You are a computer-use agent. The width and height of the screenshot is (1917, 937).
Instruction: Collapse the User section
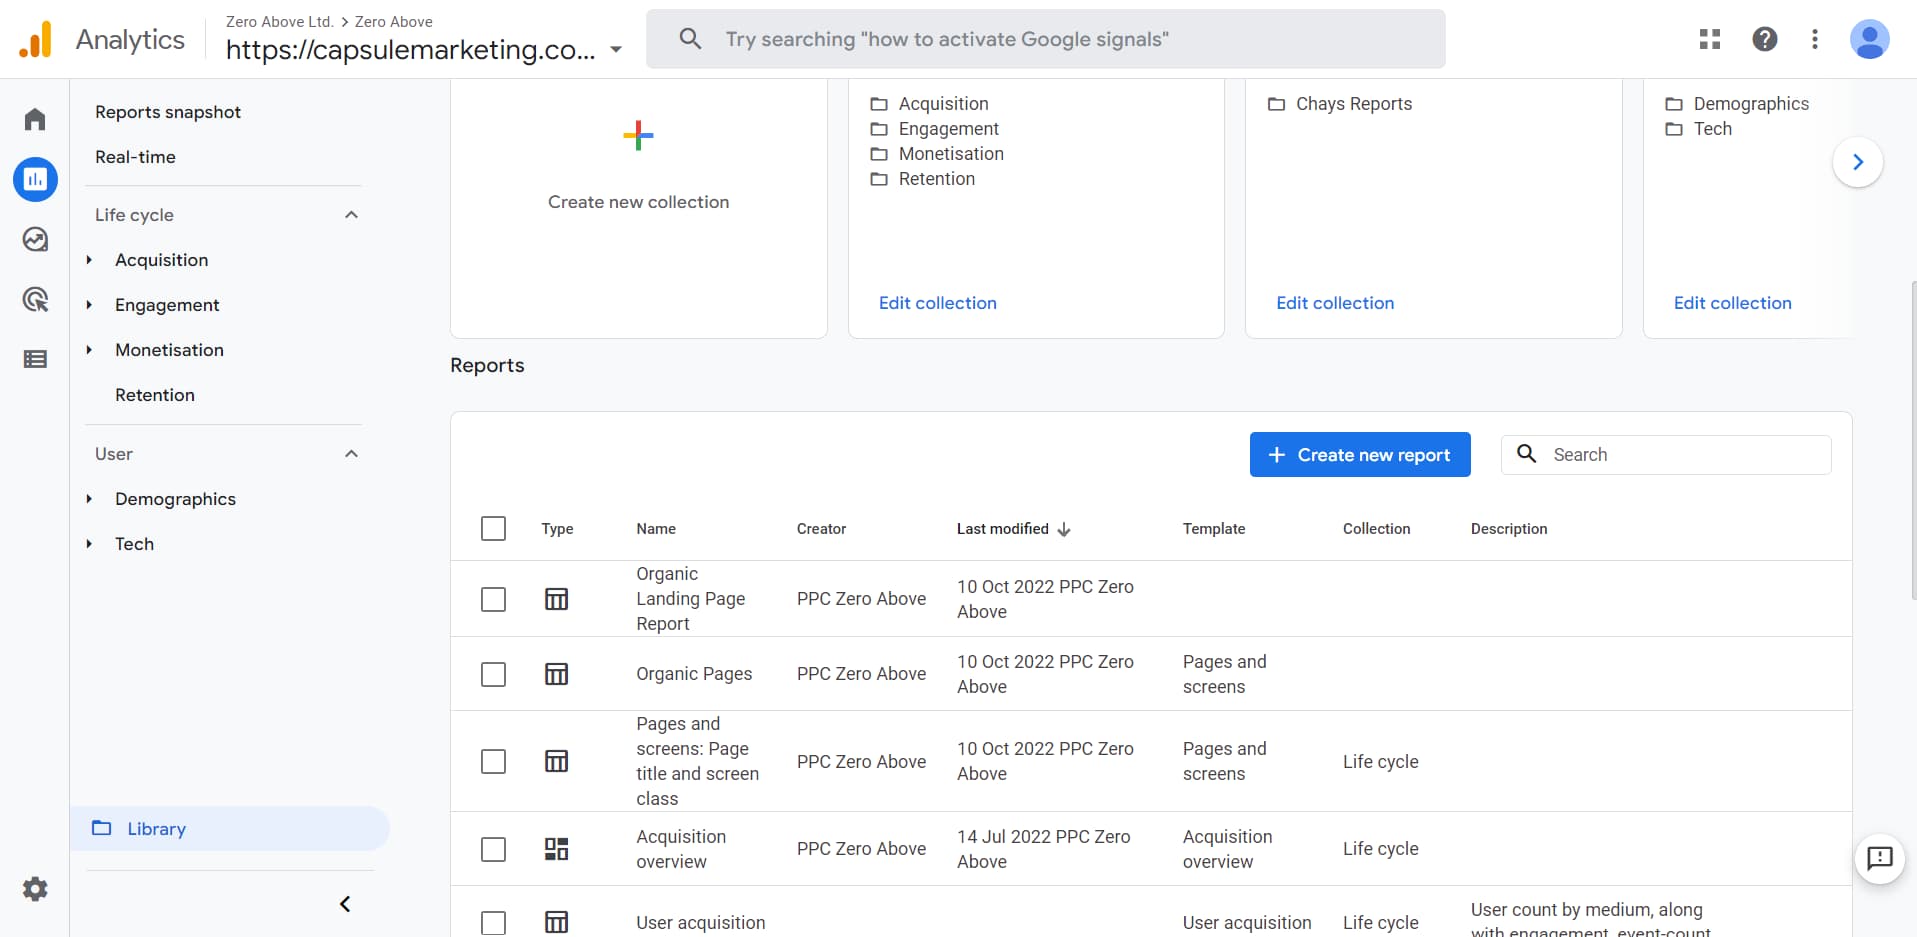tap(351, 454)
